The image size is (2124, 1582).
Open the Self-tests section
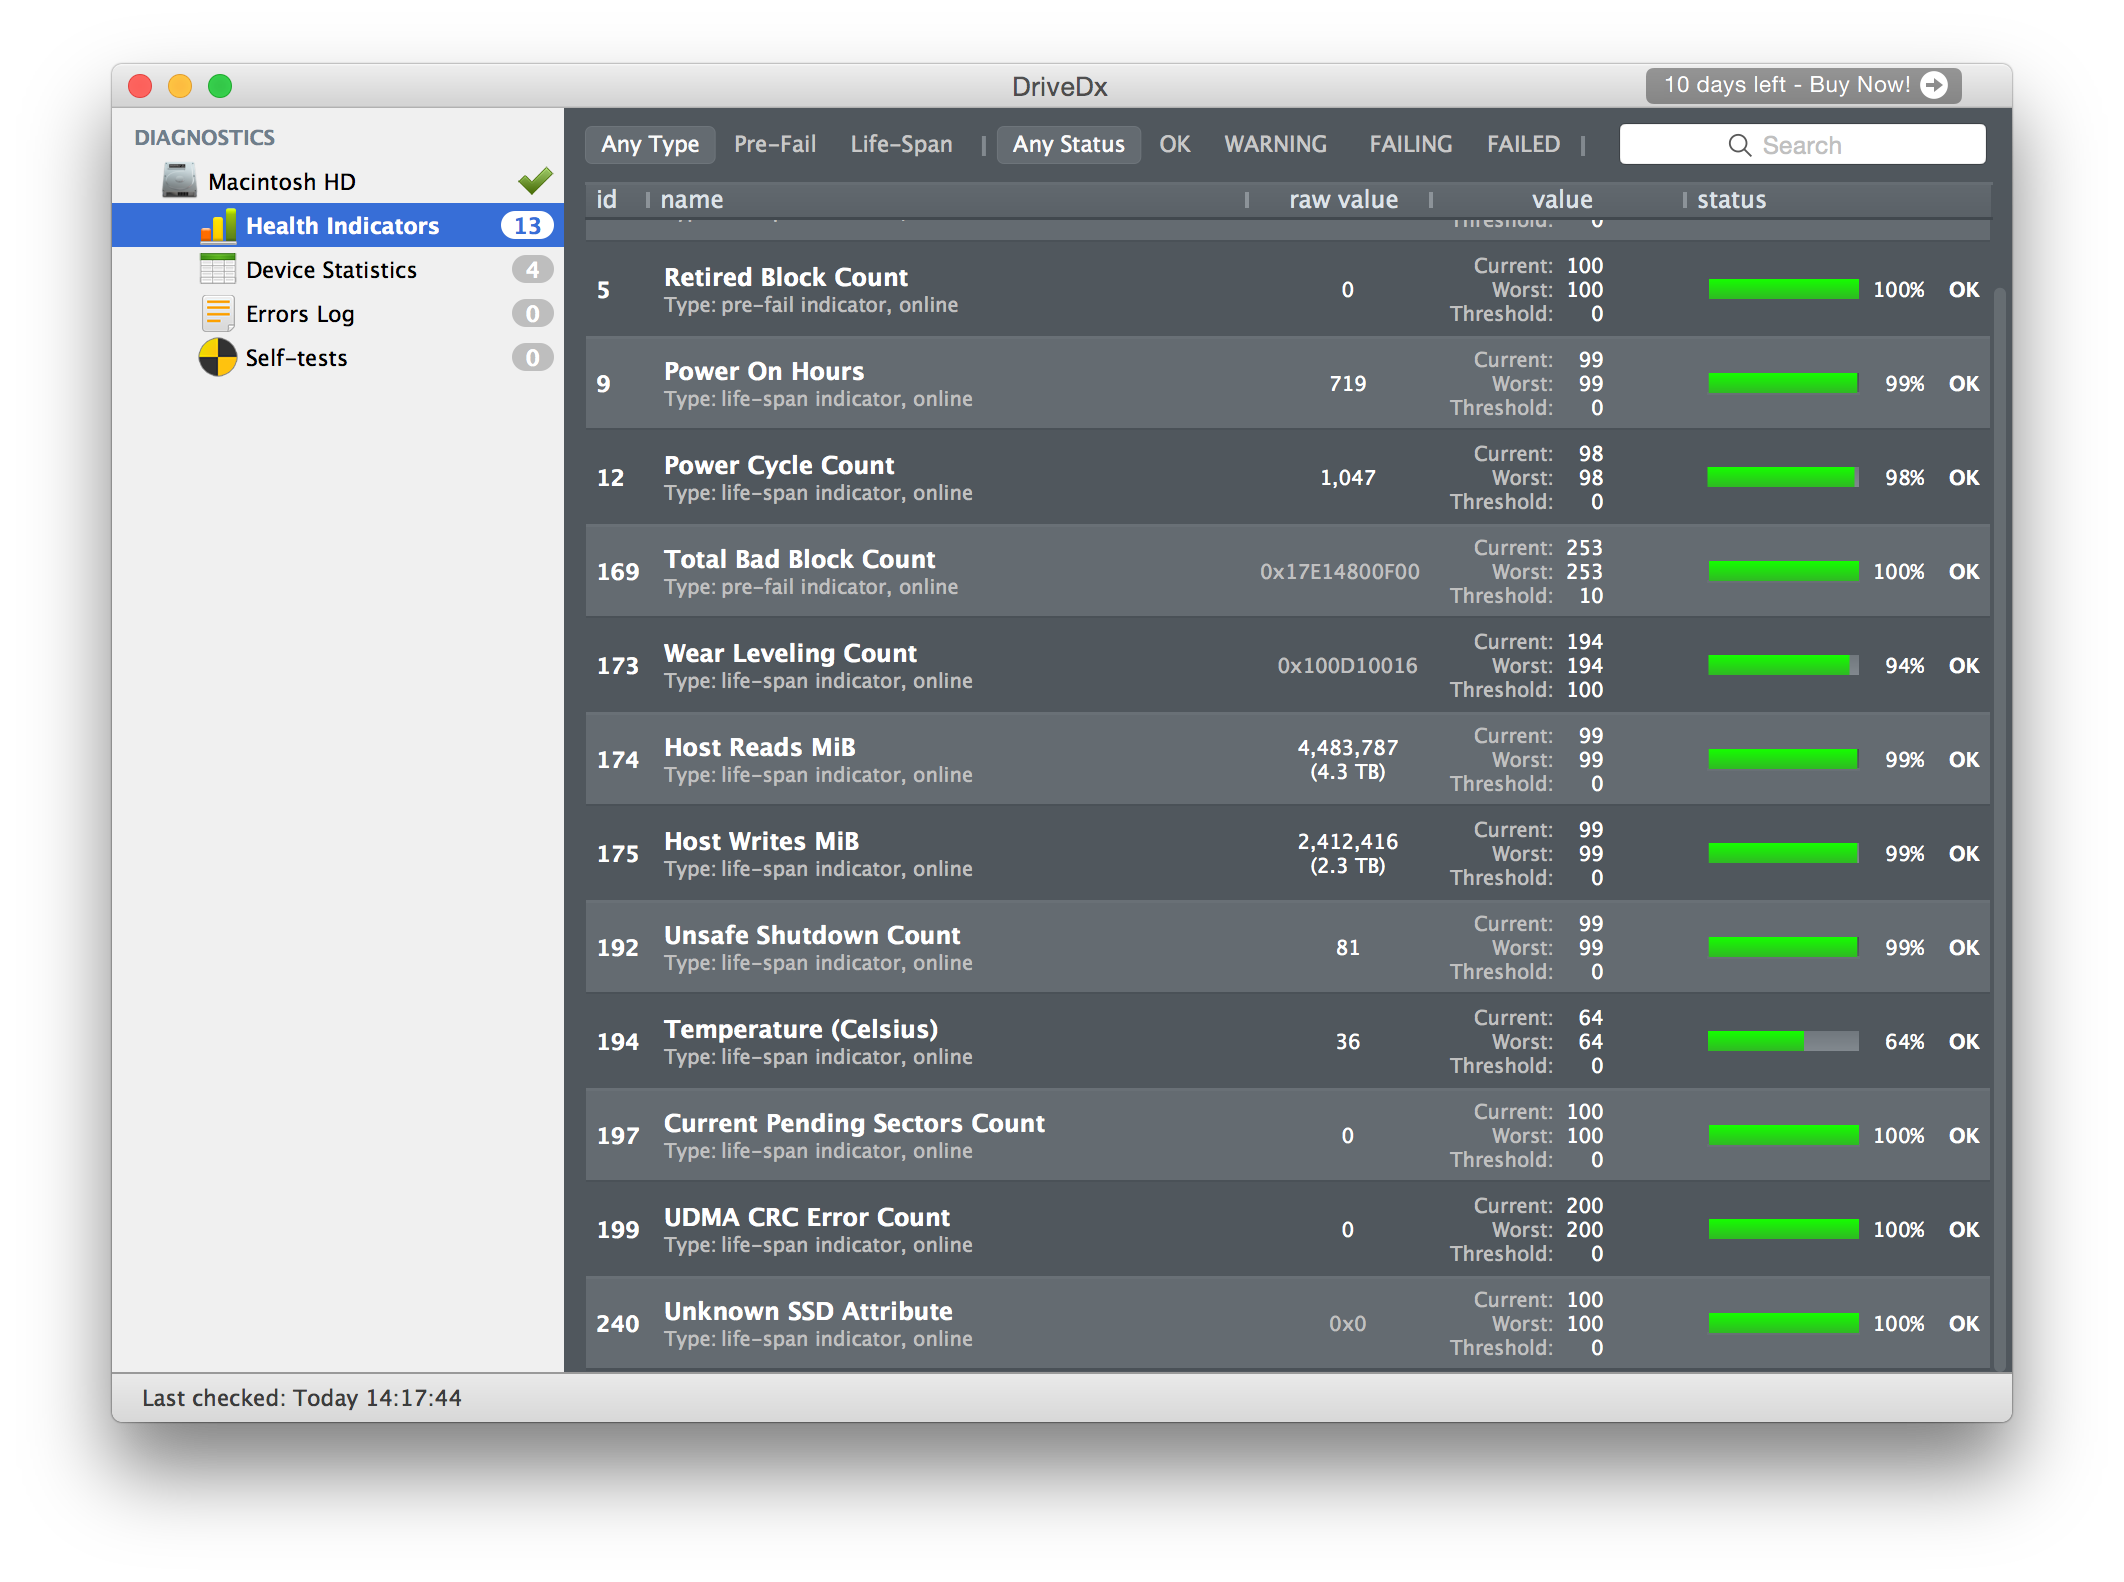click(x=338, y=358)
